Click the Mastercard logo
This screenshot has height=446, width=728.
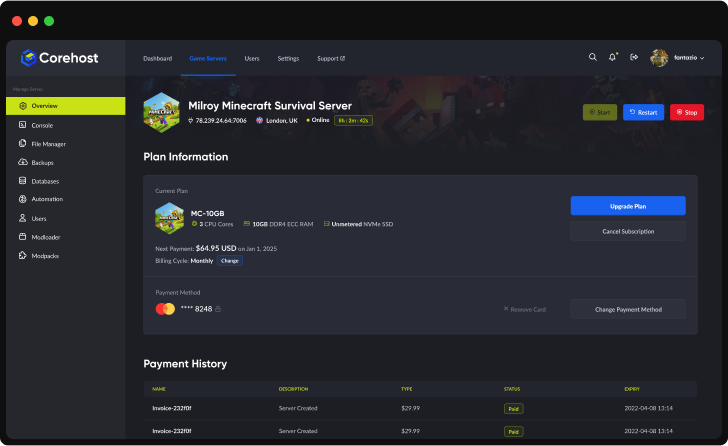[x=165, y=309]
